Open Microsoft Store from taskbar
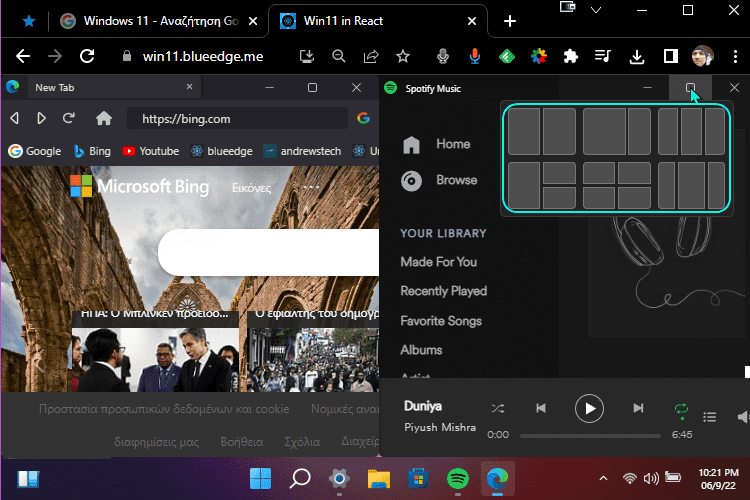This screenshot has height=500, width=750. [x=418, y=478]
